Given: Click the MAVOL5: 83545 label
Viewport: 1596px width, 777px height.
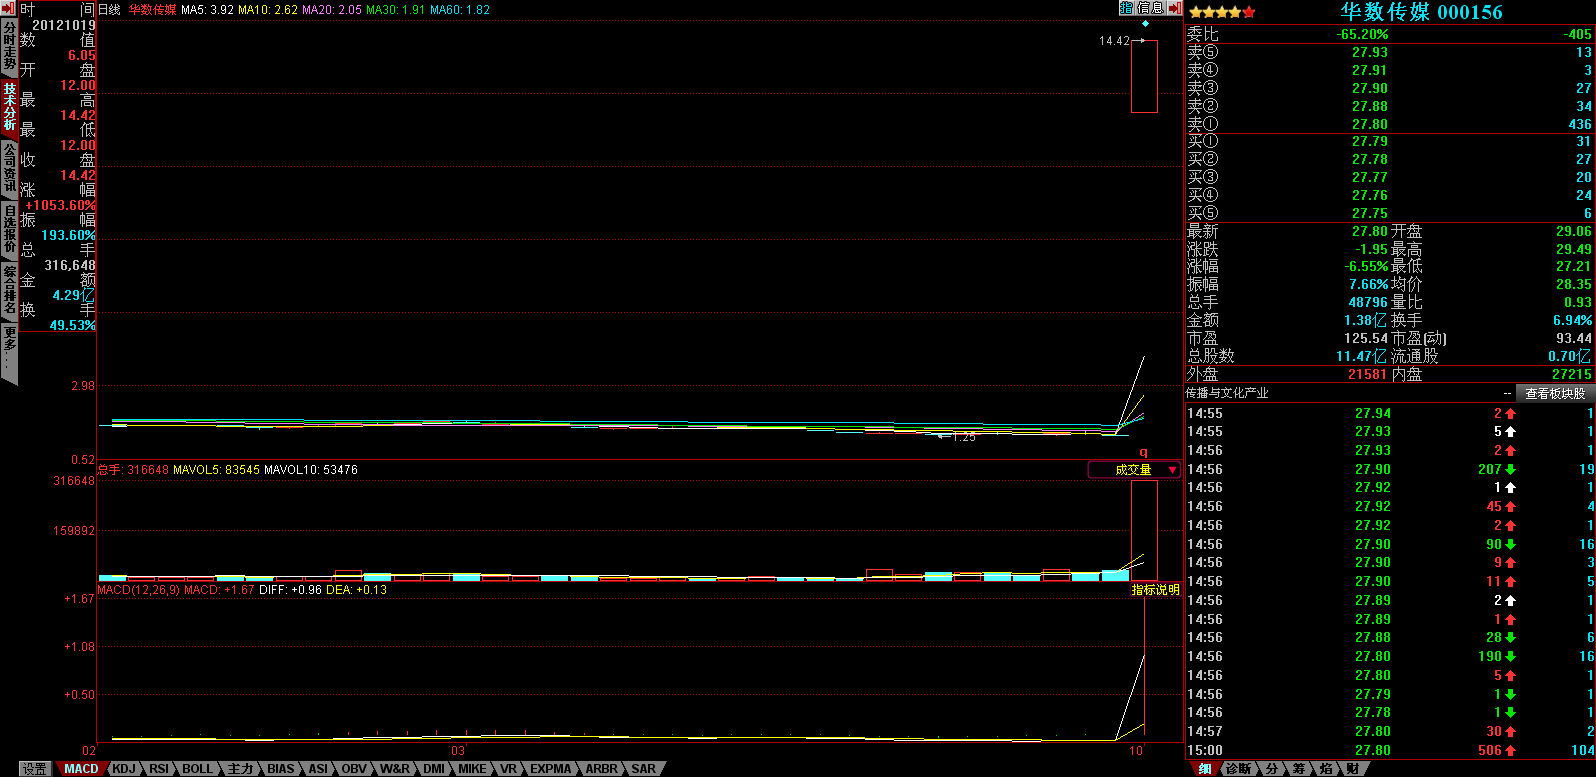Looking at the screenshot, I should click(216, 470).
